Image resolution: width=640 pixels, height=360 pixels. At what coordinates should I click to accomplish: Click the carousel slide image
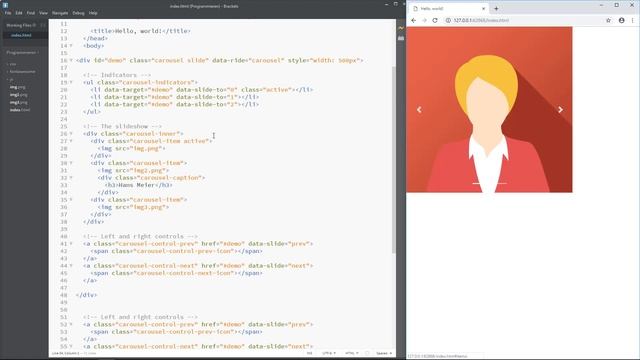(x=489, y=109)
